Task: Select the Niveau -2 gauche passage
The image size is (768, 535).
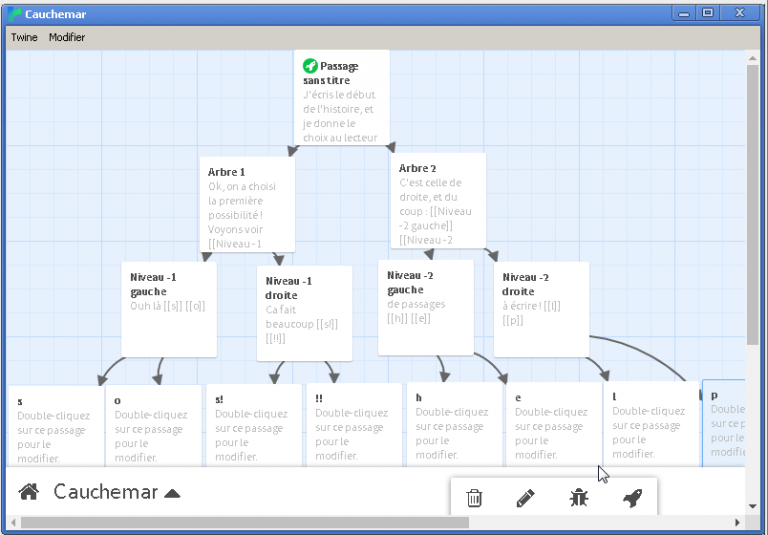Action: click(x=426, y=308)
